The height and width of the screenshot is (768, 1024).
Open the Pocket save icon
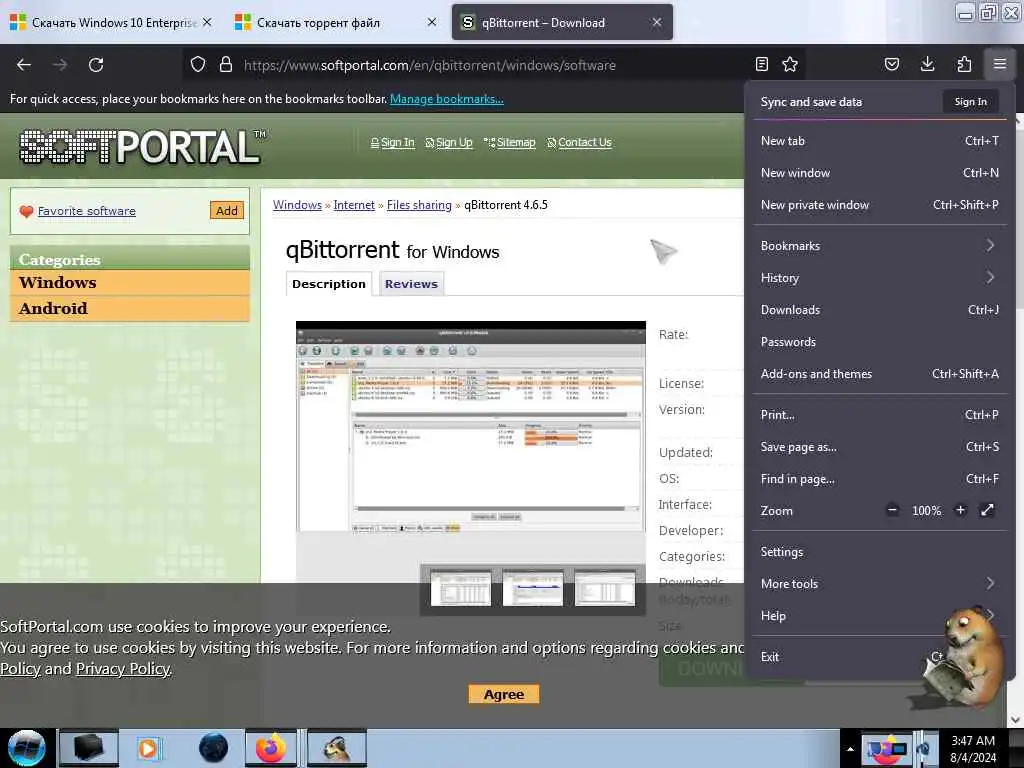coord(891,64)
